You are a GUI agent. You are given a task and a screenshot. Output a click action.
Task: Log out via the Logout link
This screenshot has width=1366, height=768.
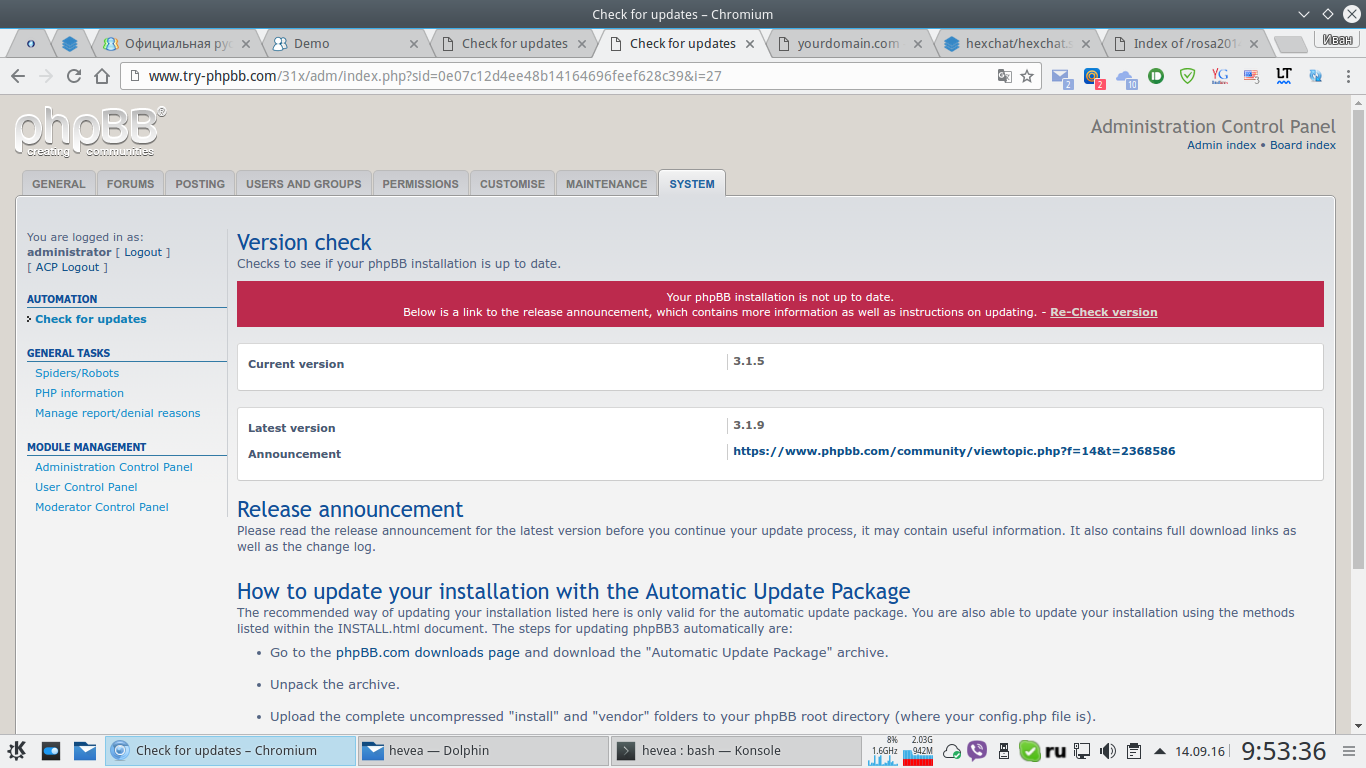coord(143,252)
